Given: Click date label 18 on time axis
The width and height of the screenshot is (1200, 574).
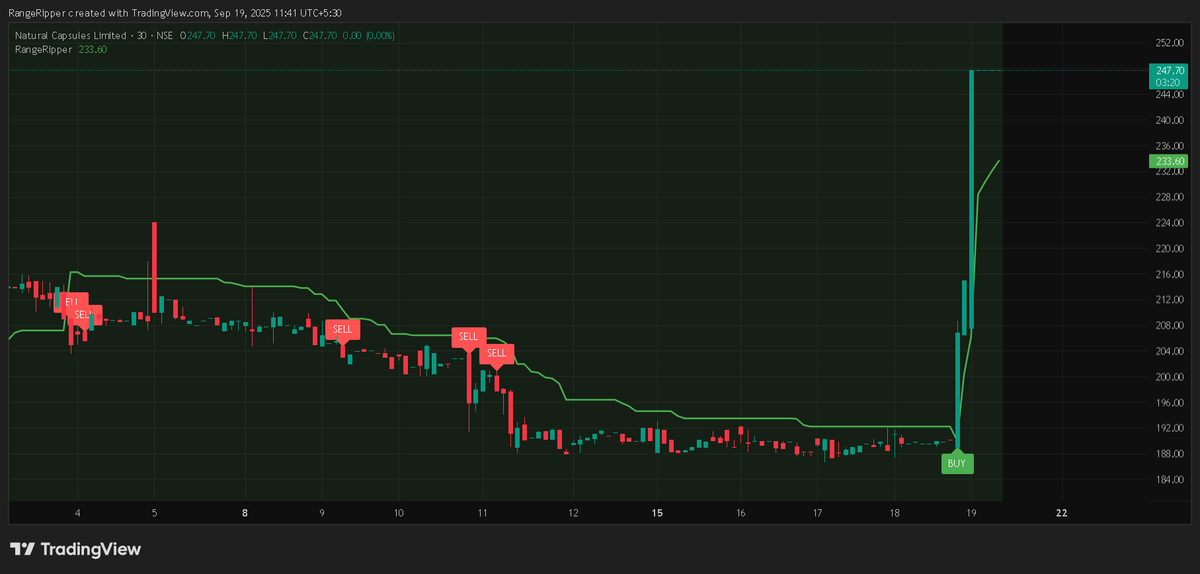Looking at the screenshot, I should [894, 513].
